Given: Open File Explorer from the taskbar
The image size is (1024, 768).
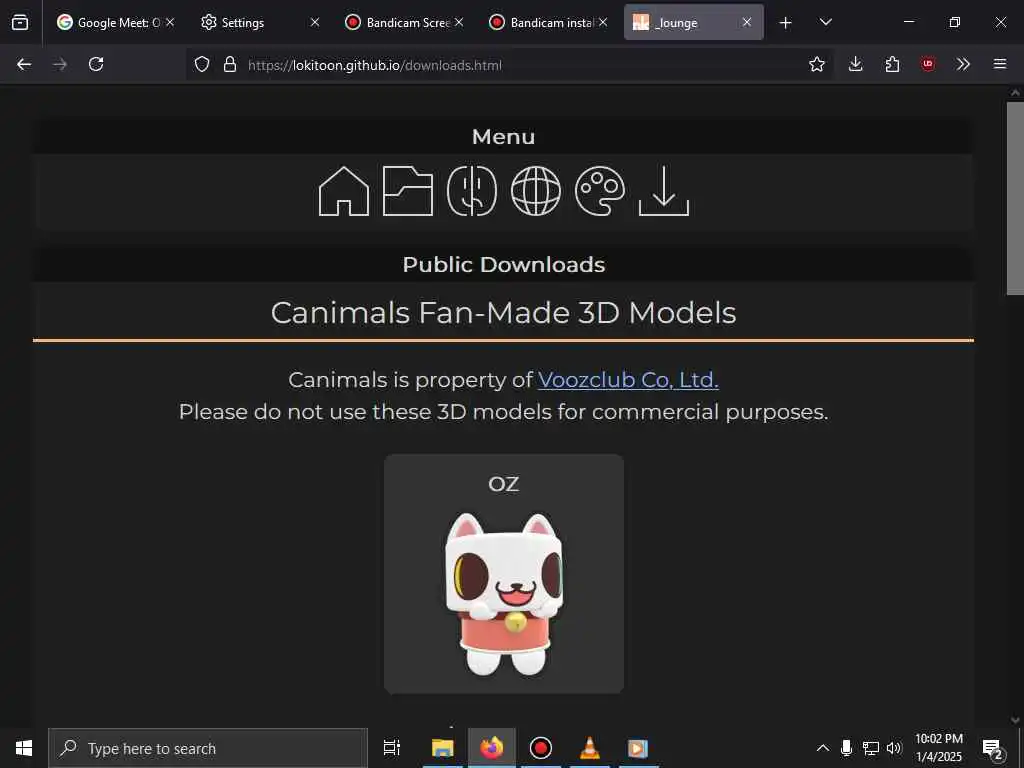Looking at the screenshot, I should 442,748.
